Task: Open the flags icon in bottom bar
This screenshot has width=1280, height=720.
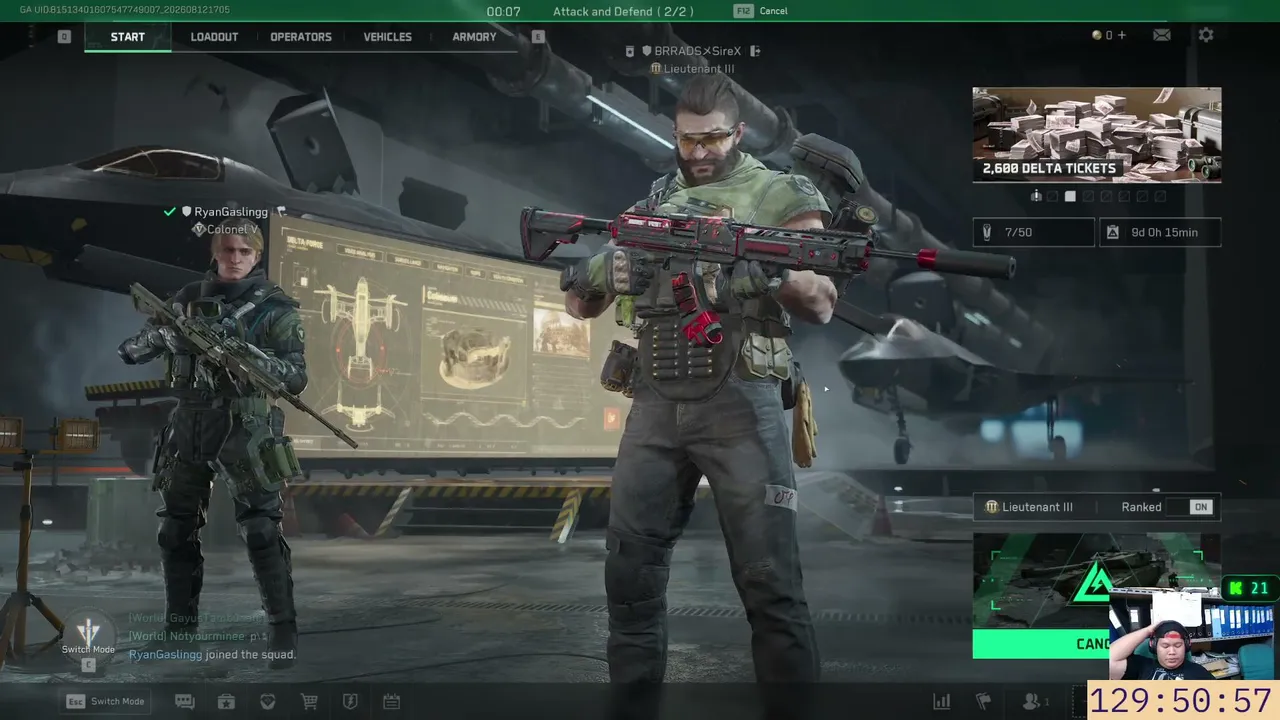Action: pos(983,701)
